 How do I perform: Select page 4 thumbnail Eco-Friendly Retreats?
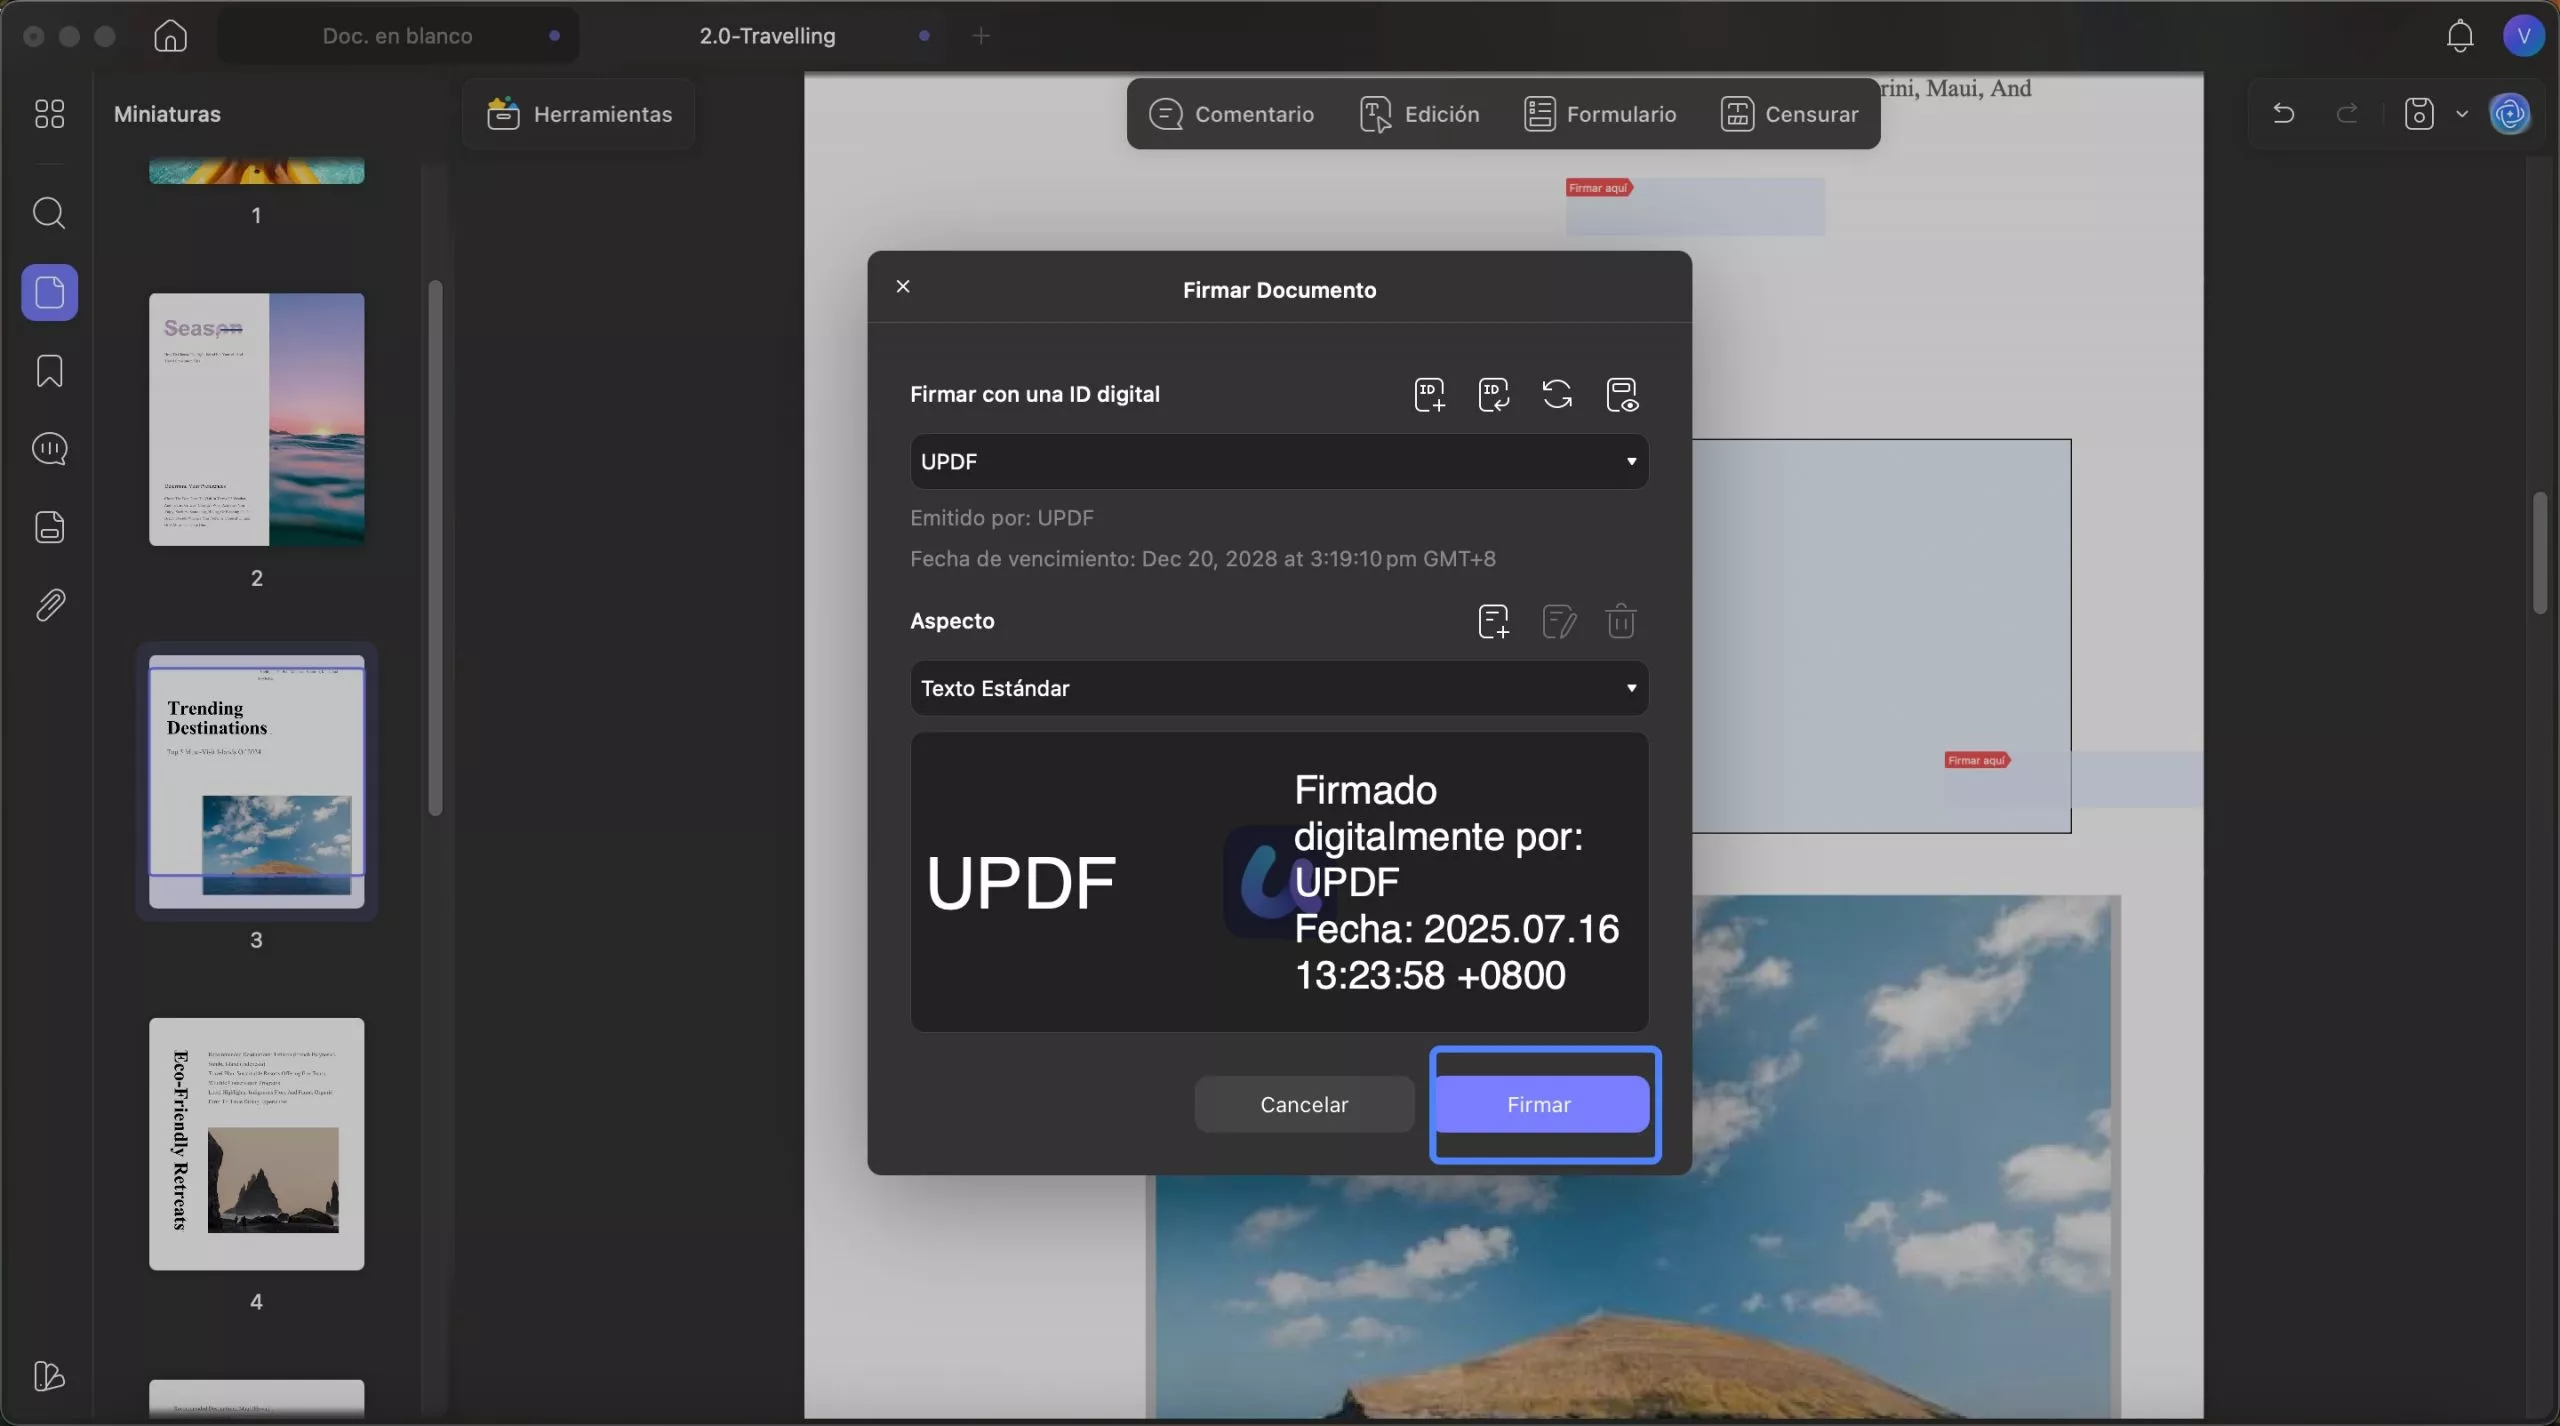(257, 1144)
